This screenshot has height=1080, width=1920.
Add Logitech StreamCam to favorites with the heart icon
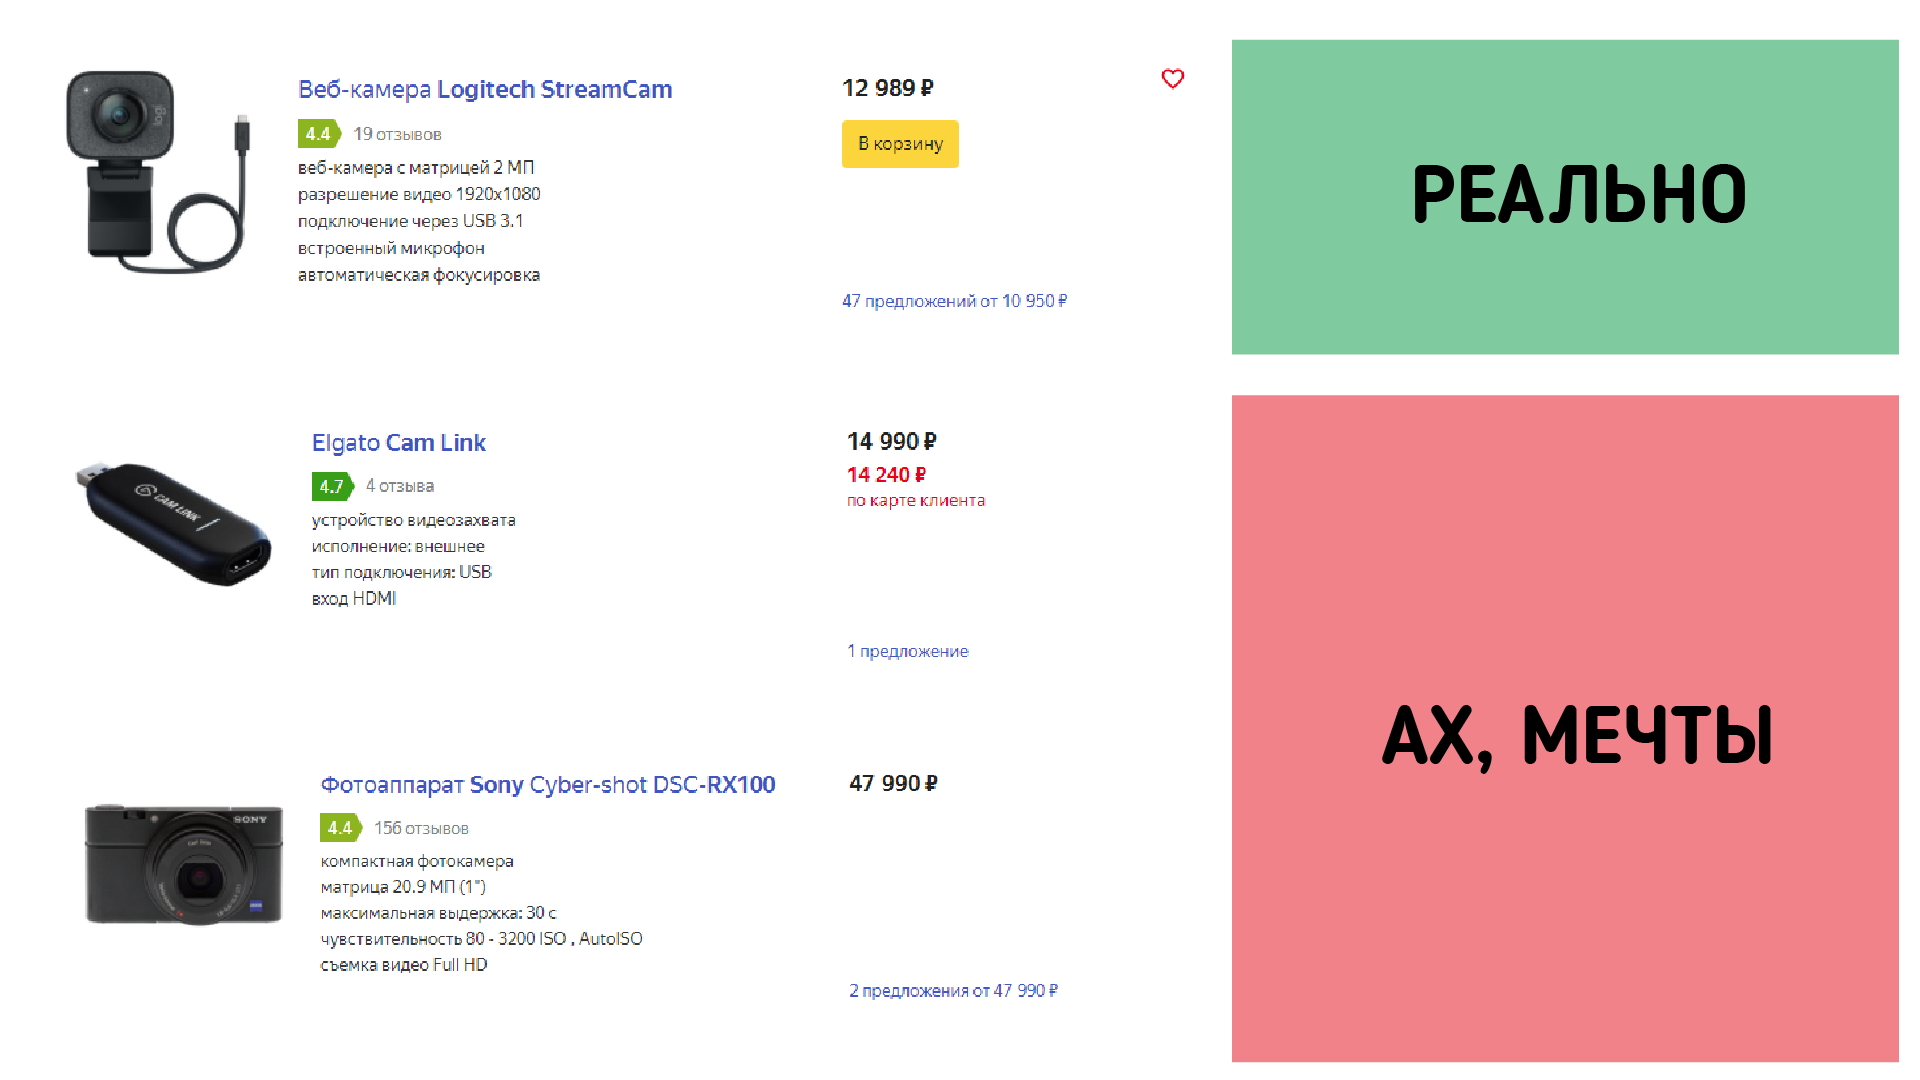[x=1172, y=79]
